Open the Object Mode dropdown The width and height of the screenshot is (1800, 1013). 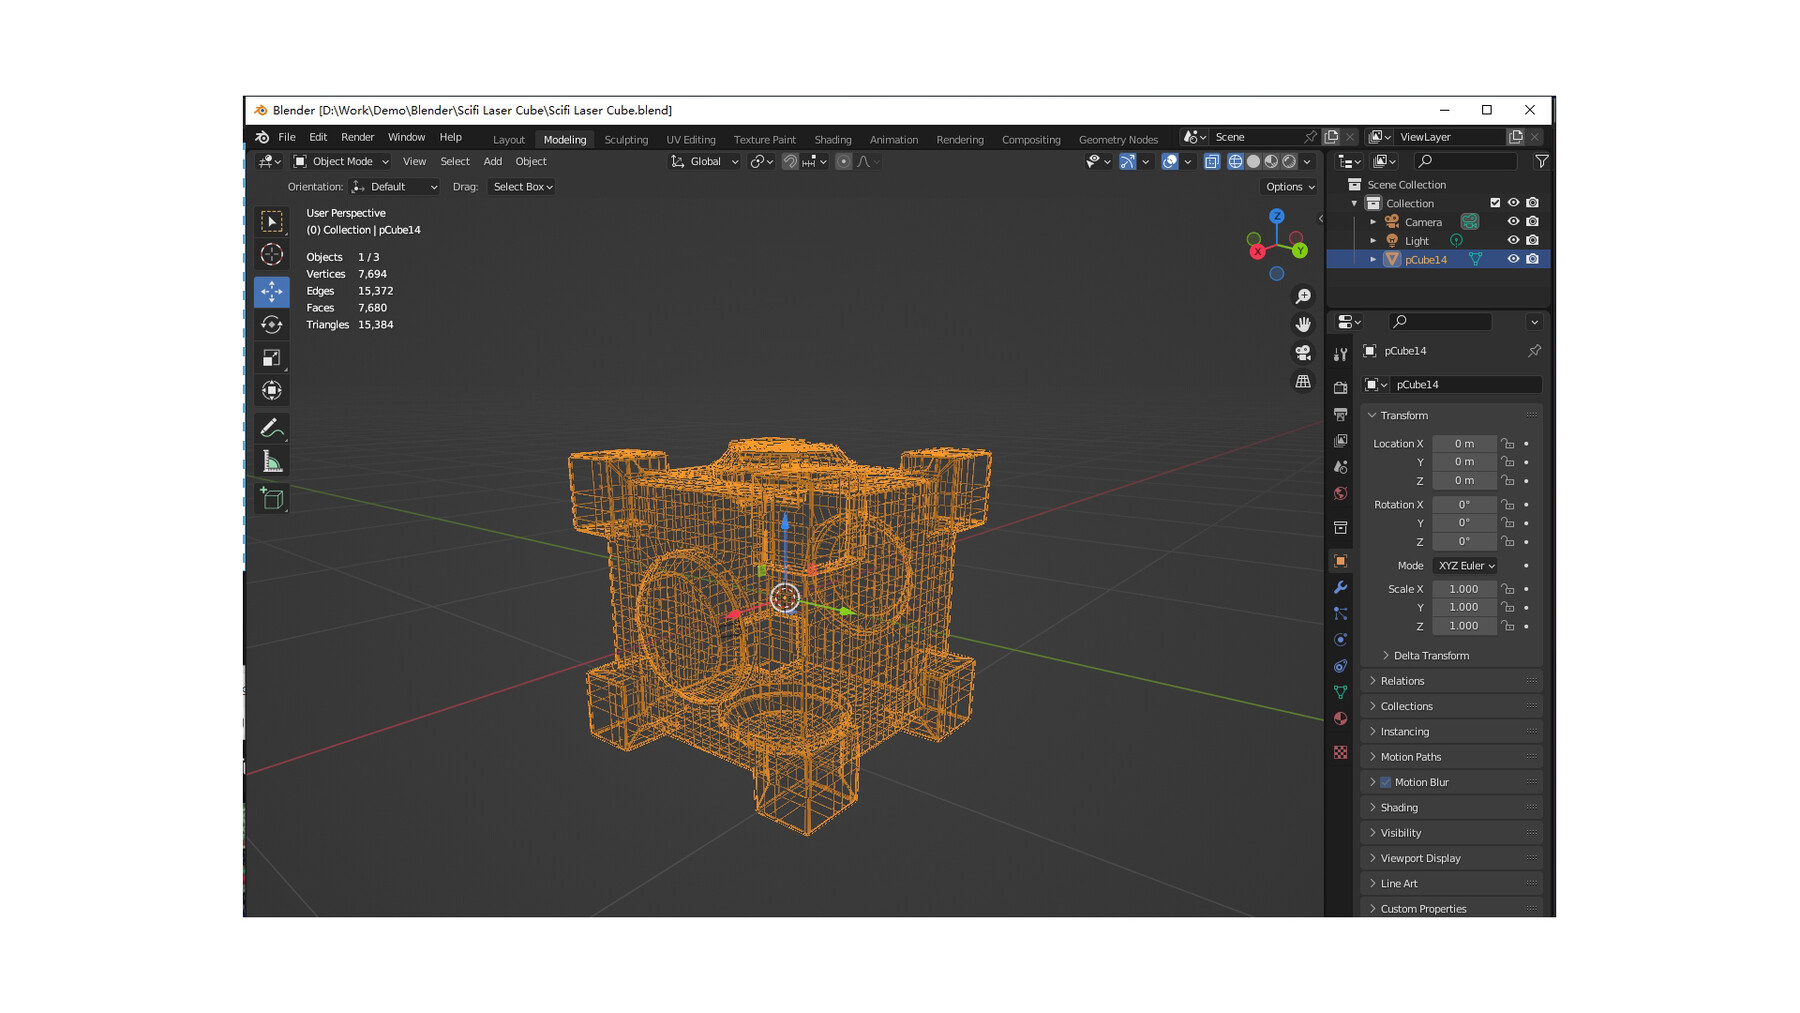pyautogui.click(x=340, y=161)
